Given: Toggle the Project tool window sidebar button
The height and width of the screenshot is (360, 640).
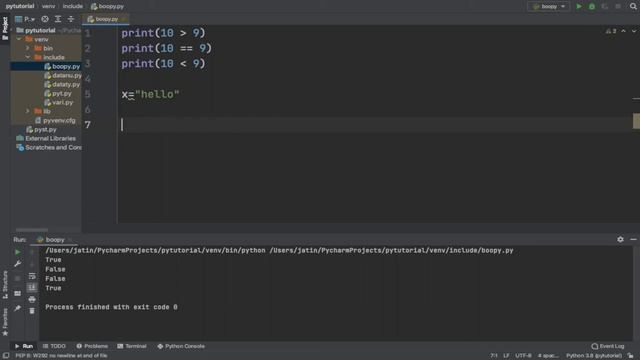Looking at the screenshot, I should (x=5, y=28).
